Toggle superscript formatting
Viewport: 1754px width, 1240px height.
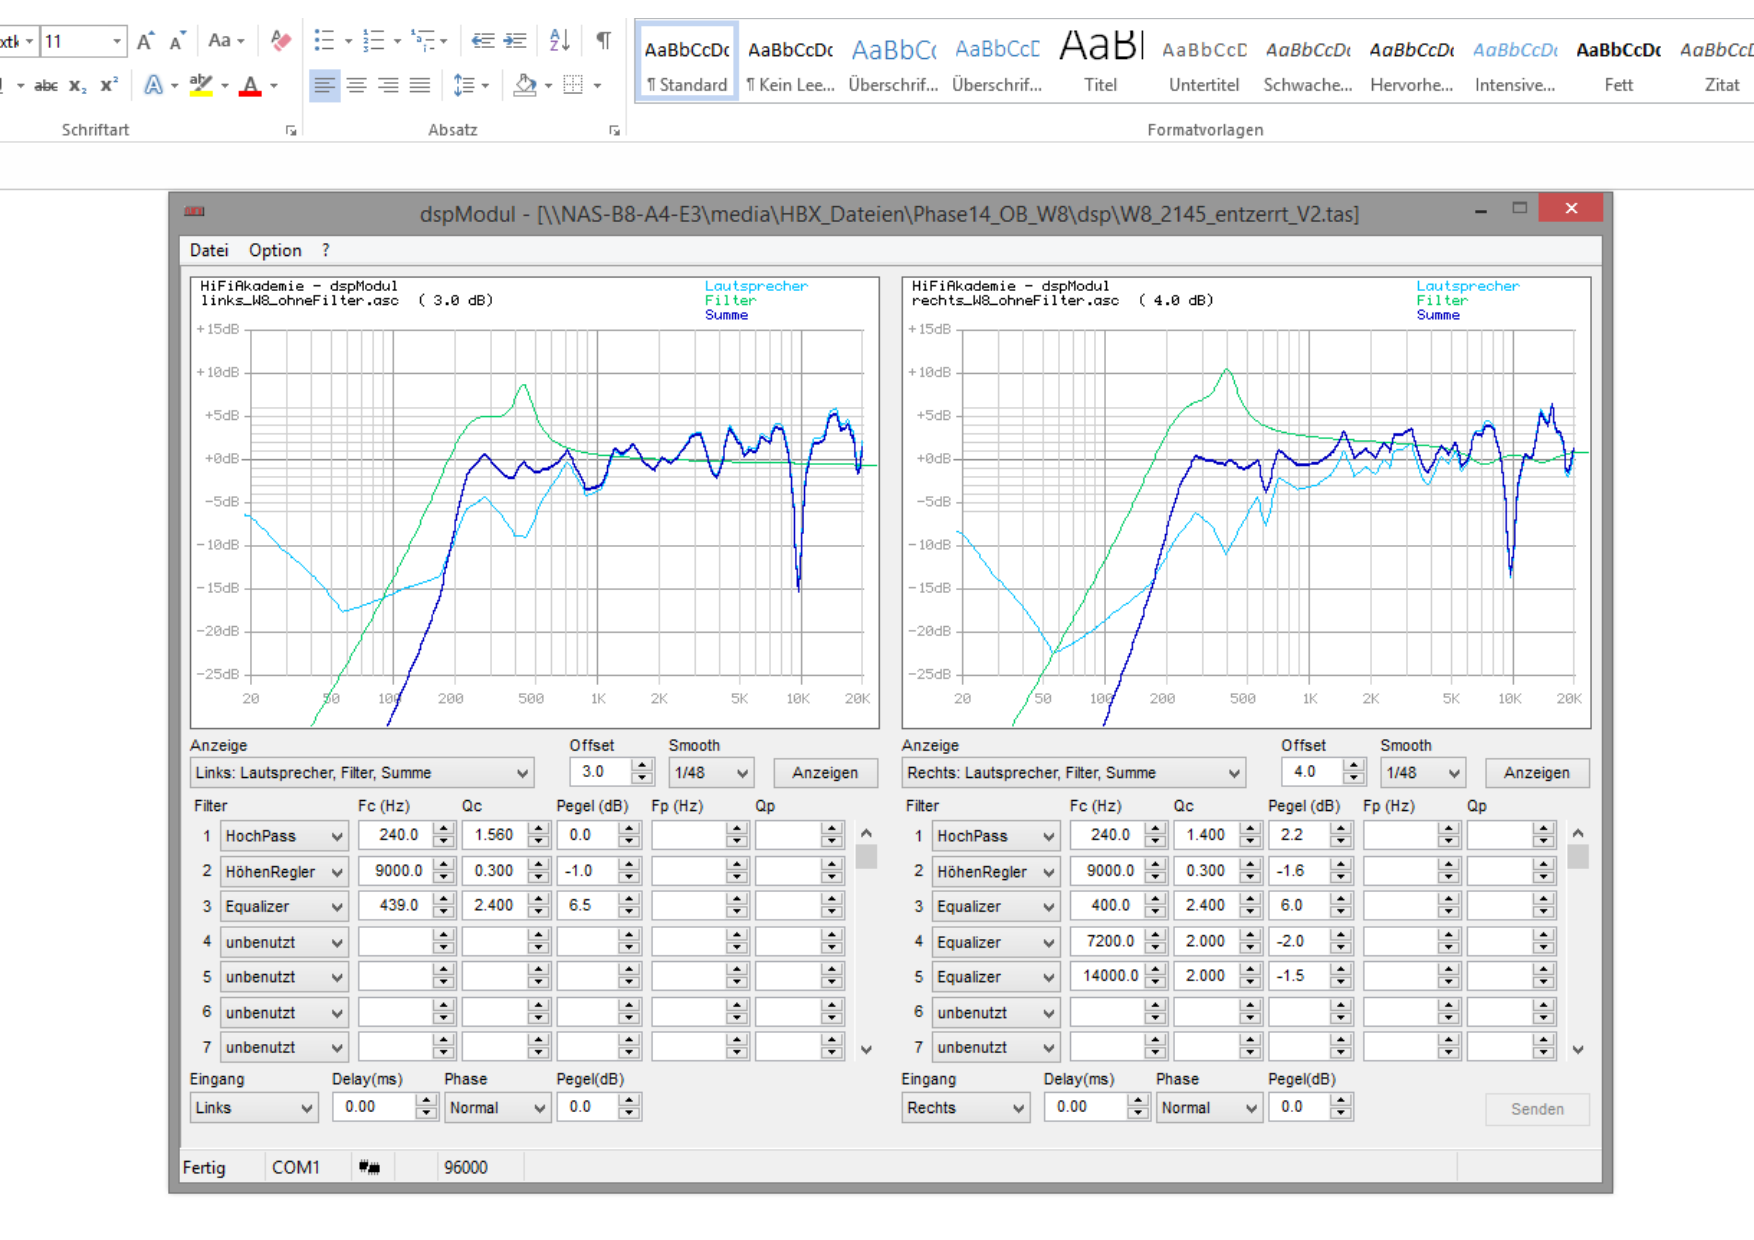[x=108, y=86]
